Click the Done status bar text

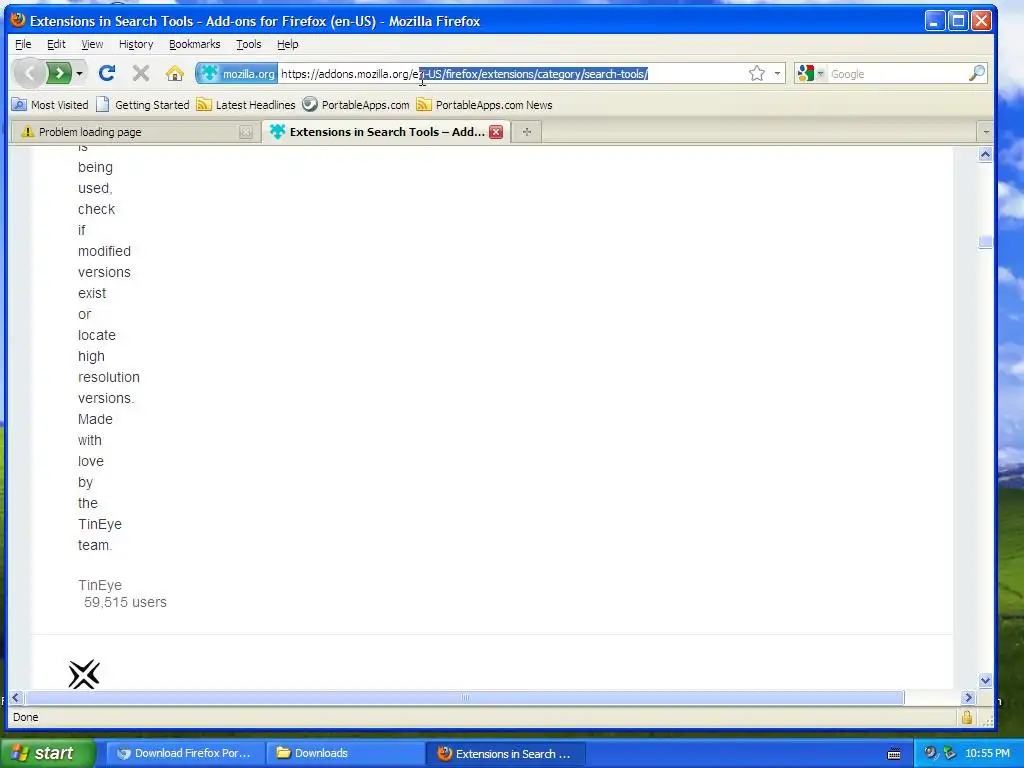pos(25,717)
